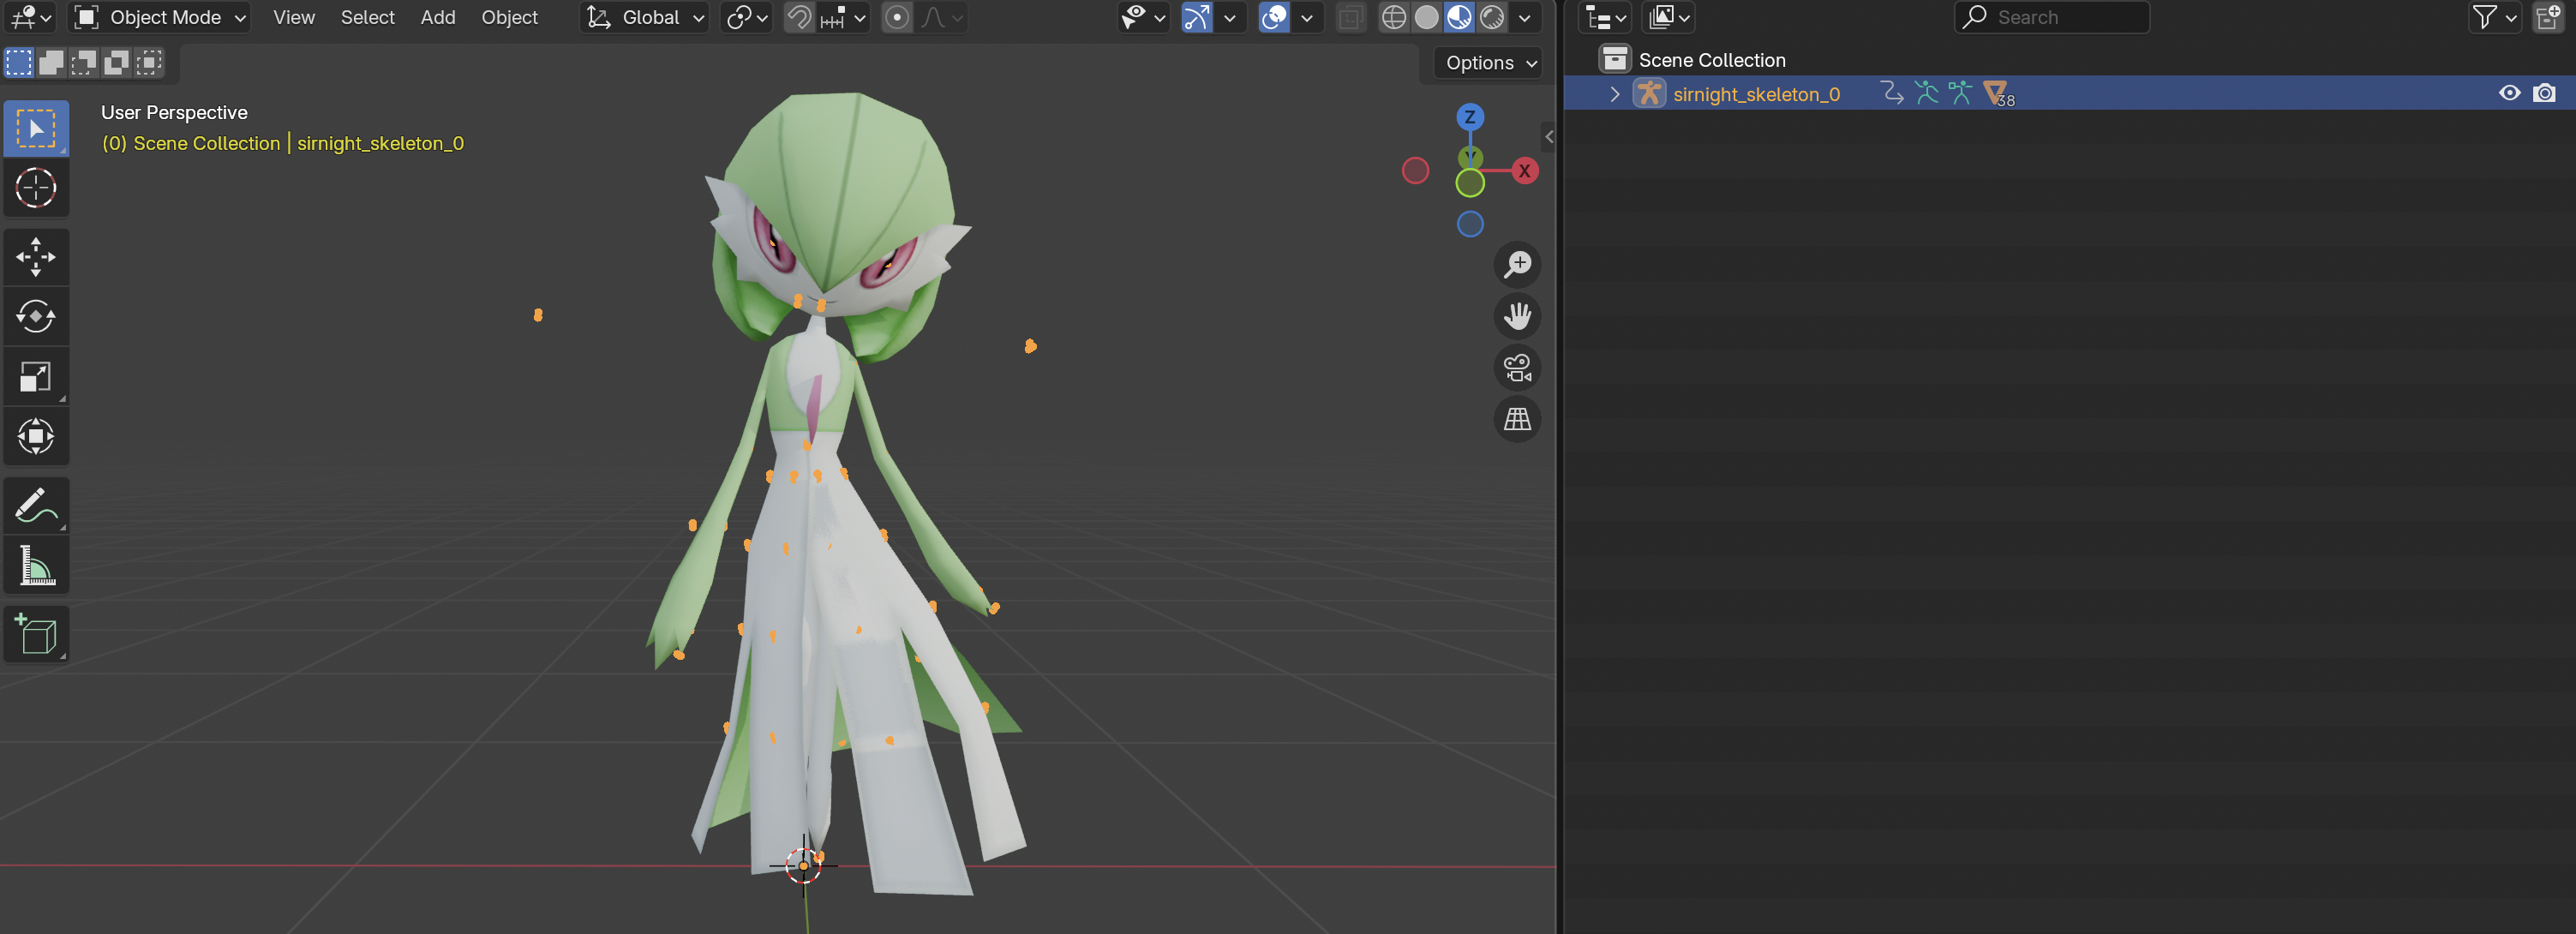Screen dimensions: 2576x934
Task: Toggle proportional editing
Action: 897,17
